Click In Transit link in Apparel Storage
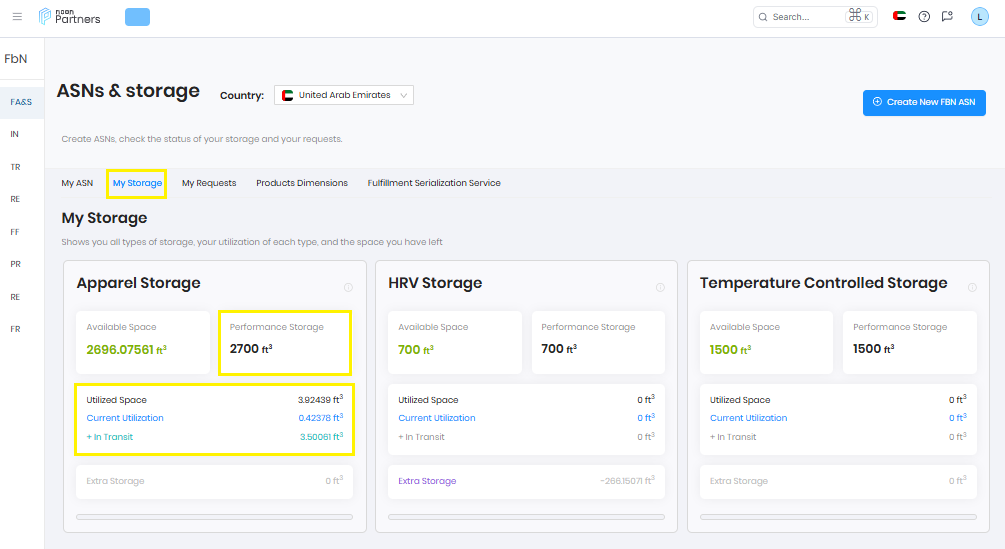Image resolution: width=1005 pixels, height=549 pixels. [x=110, y=437]
